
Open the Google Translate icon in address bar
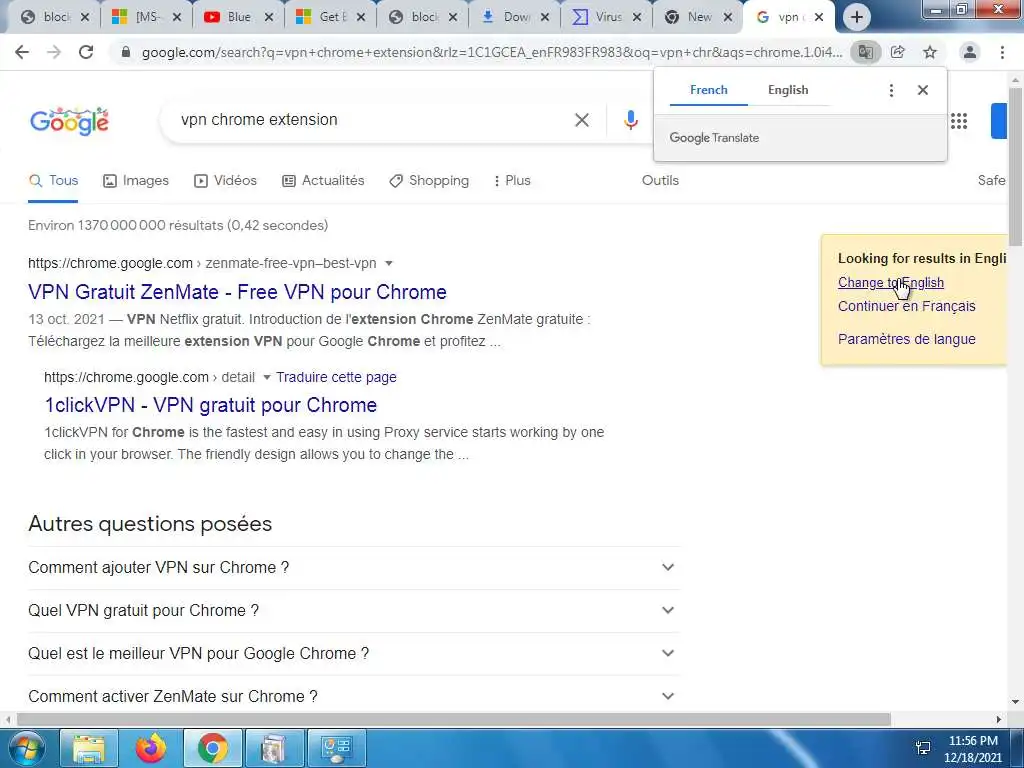tap(865, 52)
